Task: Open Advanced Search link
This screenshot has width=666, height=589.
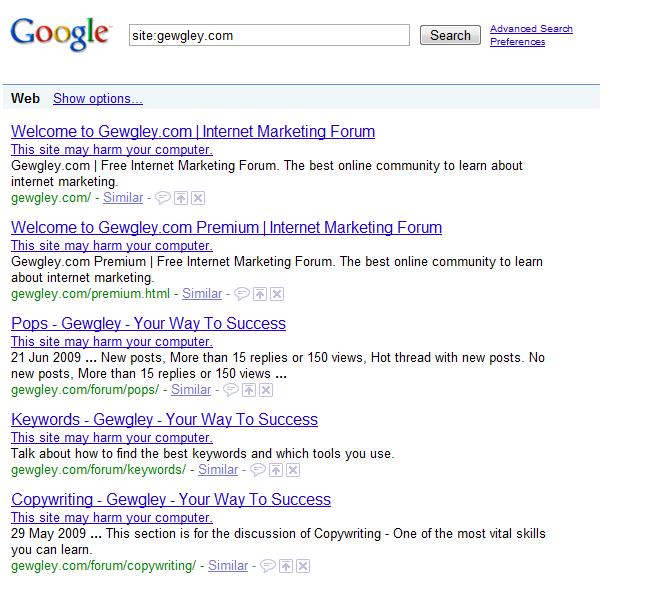Action: click(x=531, y=29)
